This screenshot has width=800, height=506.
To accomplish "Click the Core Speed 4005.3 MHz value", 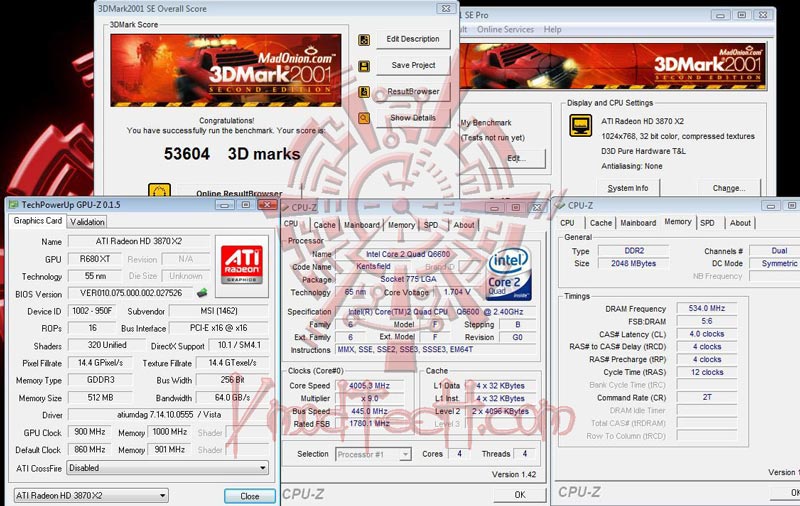I will click(369, 386).
